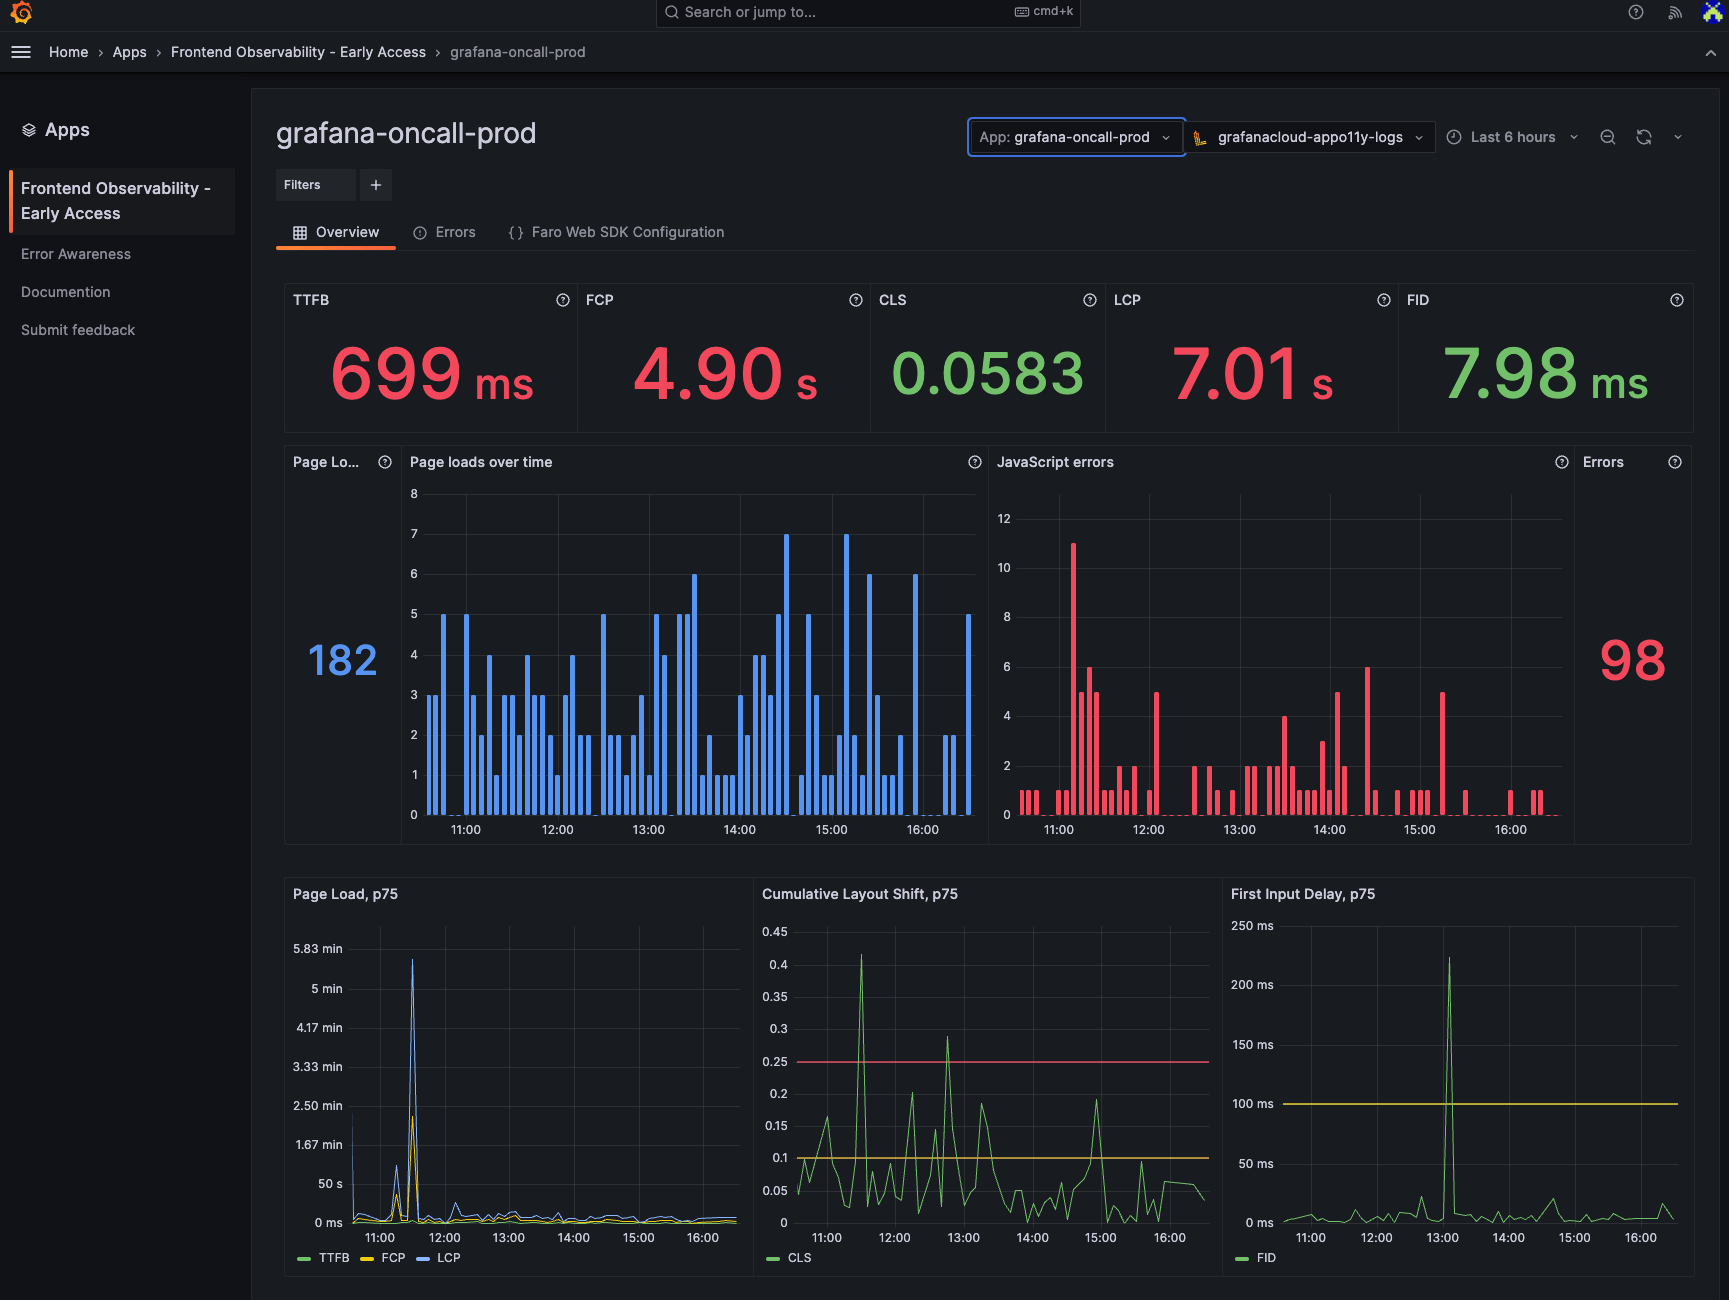Open navigation using the hamburger menu icon
The width and height of the screenshot is (1729, 1300).
[x=20, y=52]
